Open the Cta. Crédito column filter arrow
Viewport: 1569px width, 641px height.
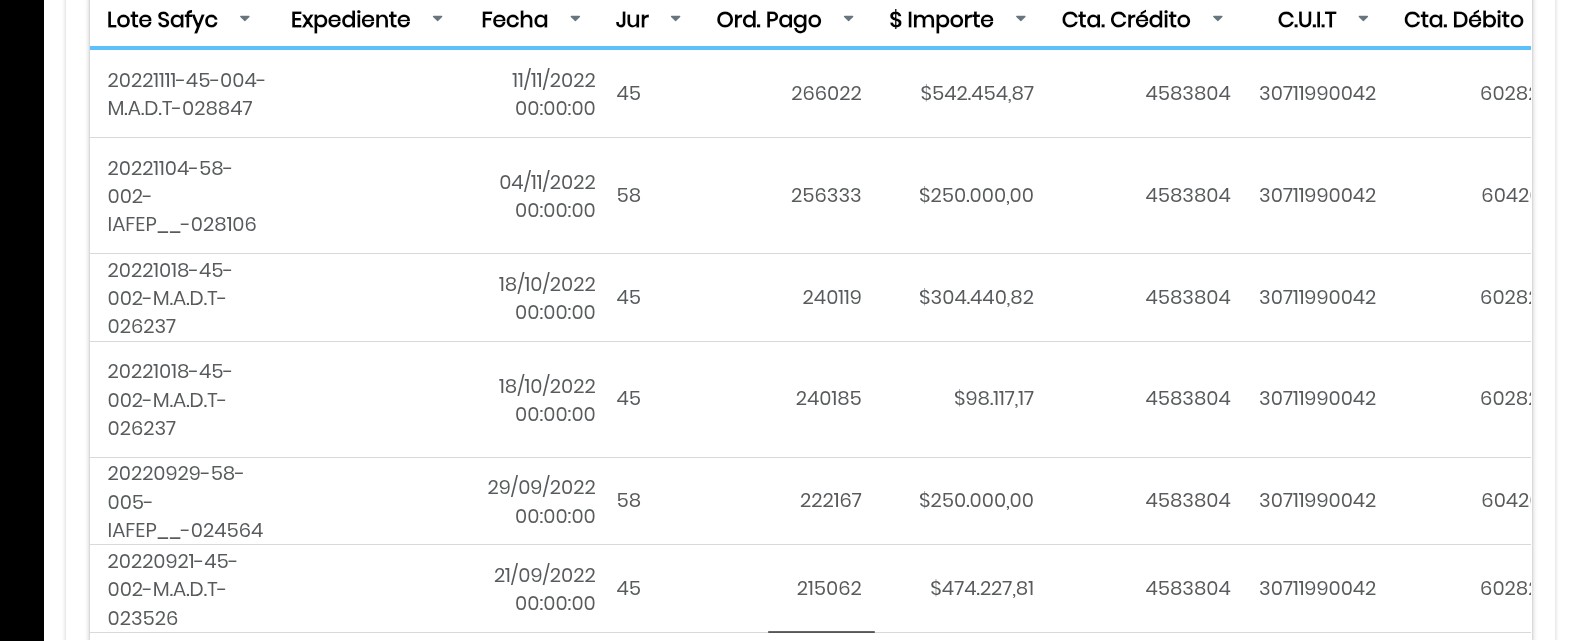point(1217,19)
